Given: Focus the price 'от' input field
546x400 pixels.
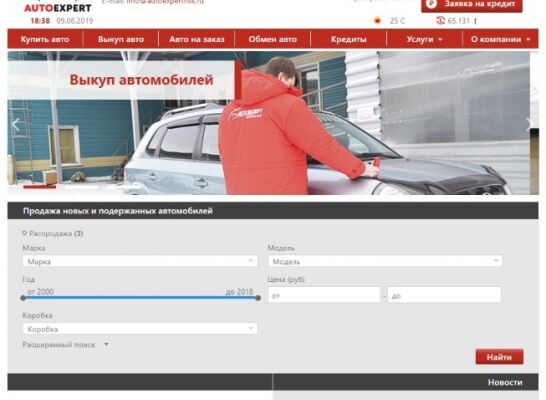Looking at the screenshot, I should (x=324, y=295).
